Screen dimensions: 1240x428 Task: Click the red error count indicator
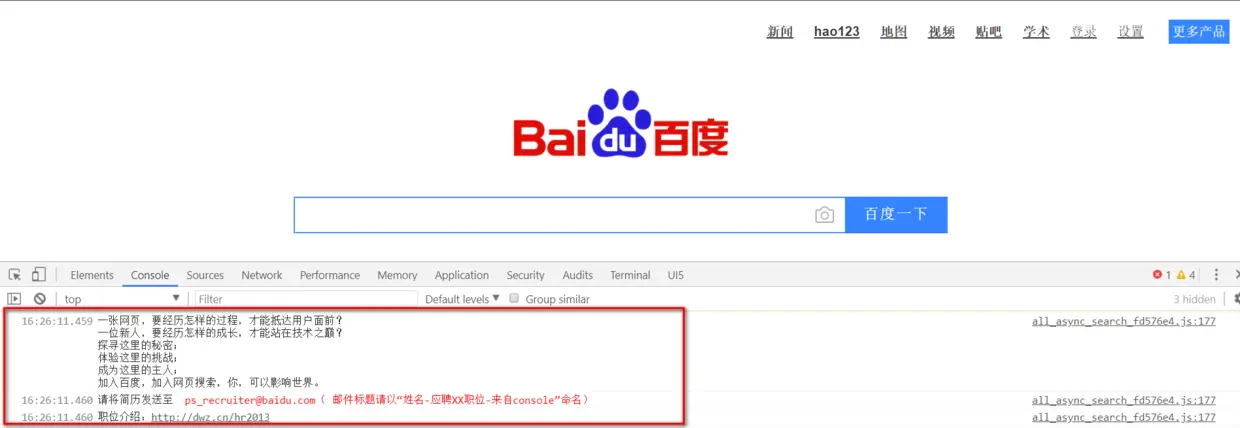click(1162, 275)
